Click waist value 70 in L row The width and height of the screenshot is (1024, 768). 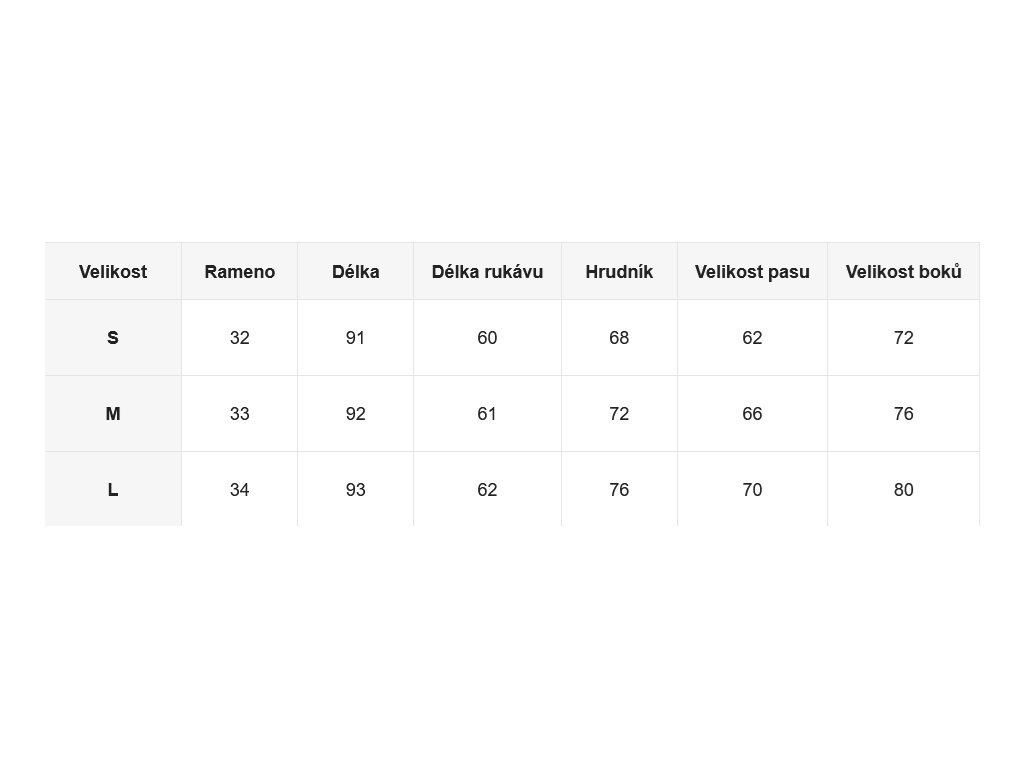752,490
